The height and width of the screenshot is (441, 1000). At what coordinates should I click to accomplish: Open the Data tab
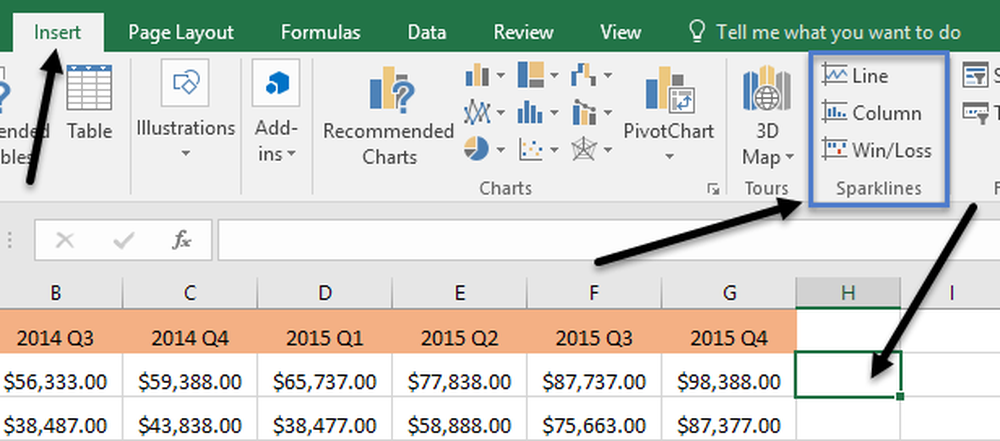[427, 32]
